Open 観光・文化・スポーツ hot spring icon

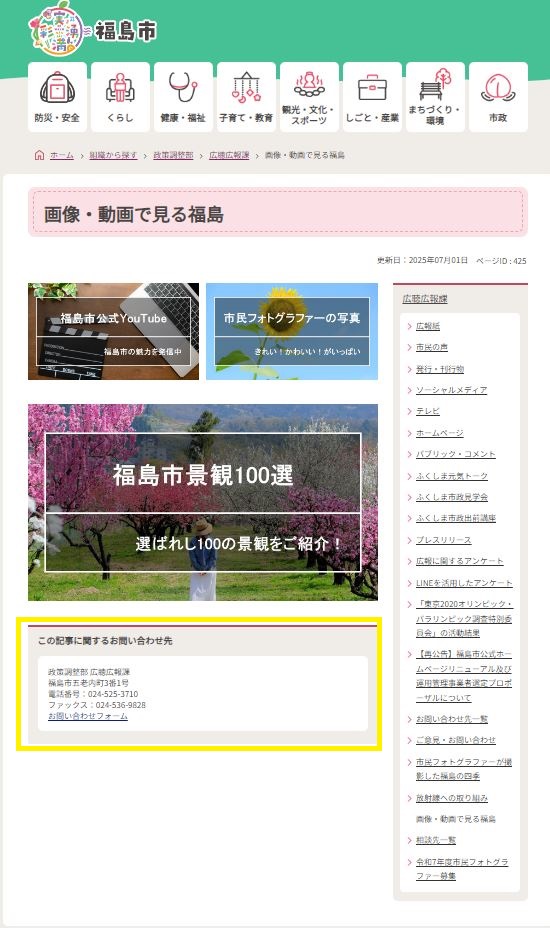tap(309, 97)
